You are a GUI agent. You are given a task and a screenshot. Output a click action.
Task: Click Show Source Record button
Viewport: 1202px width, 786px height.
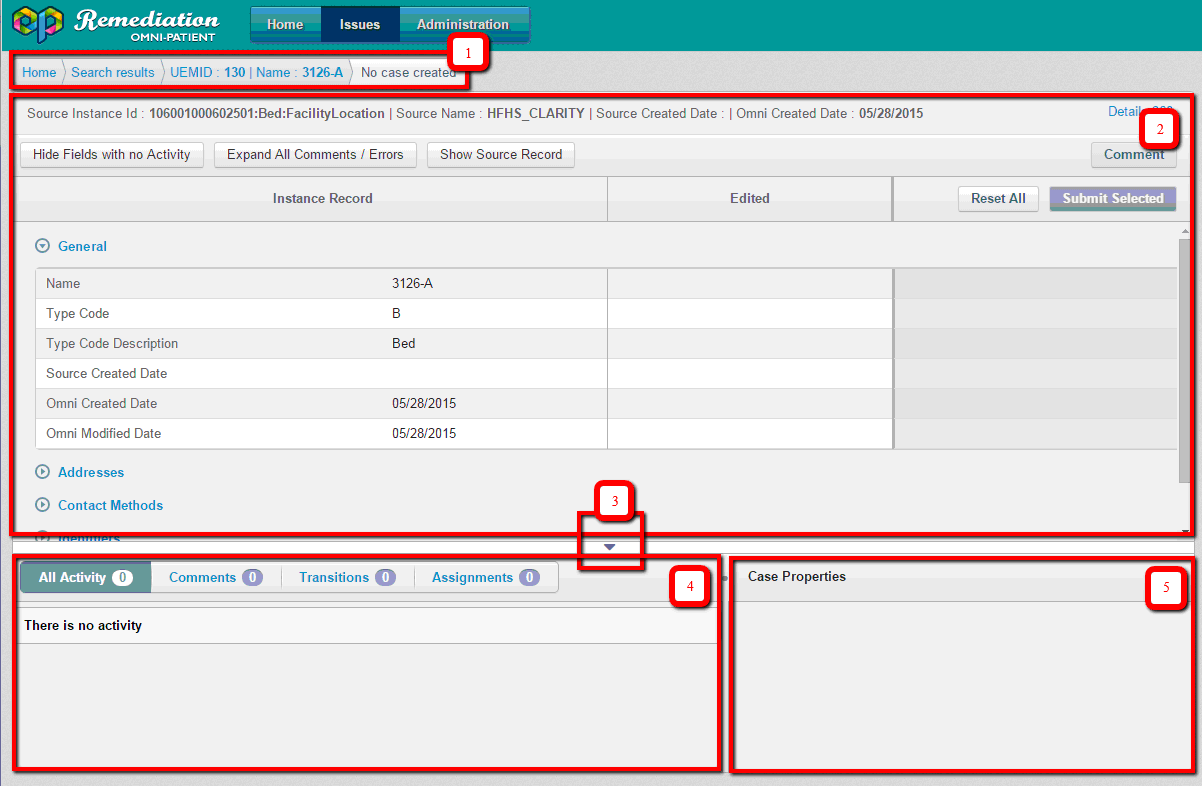pyautogui.click(x=501, y=155)
